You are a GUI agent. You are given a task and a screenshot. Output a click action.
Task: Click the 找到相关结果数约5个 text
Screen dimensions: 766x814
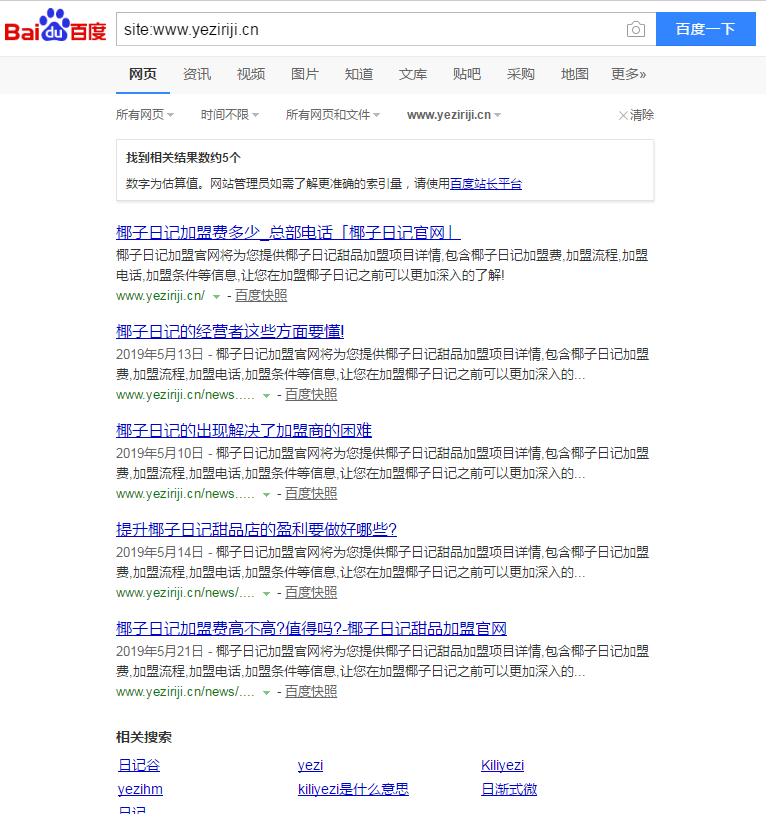[183, 158]
